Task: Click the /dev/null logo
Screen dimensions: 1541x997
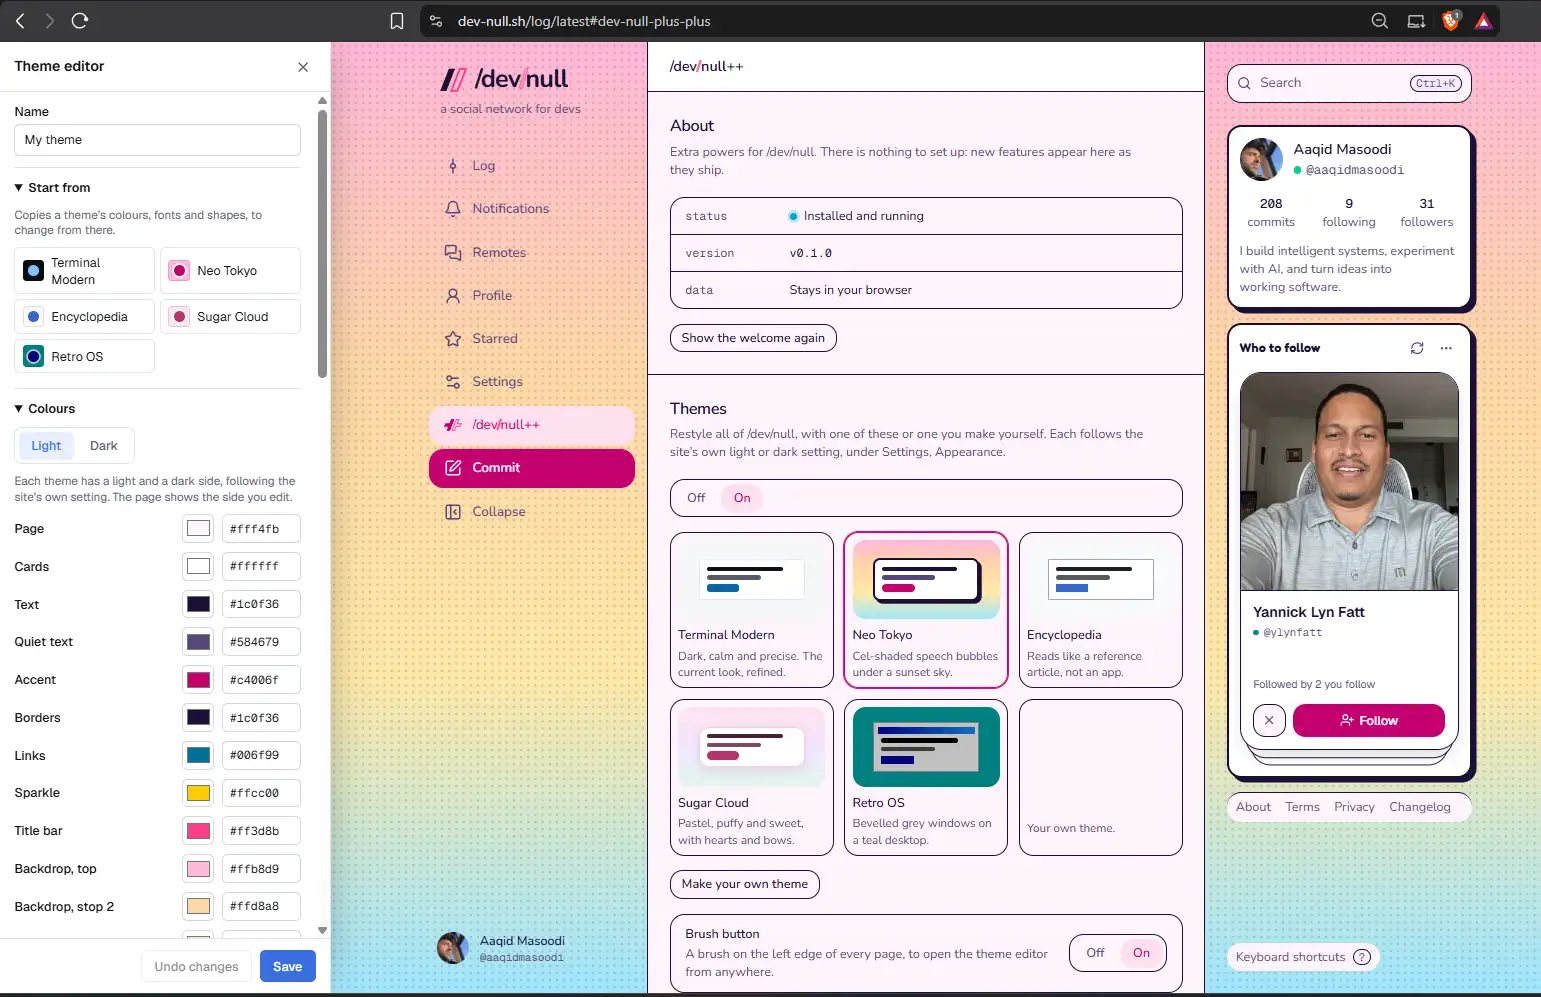Action: (x=505, y=79)
